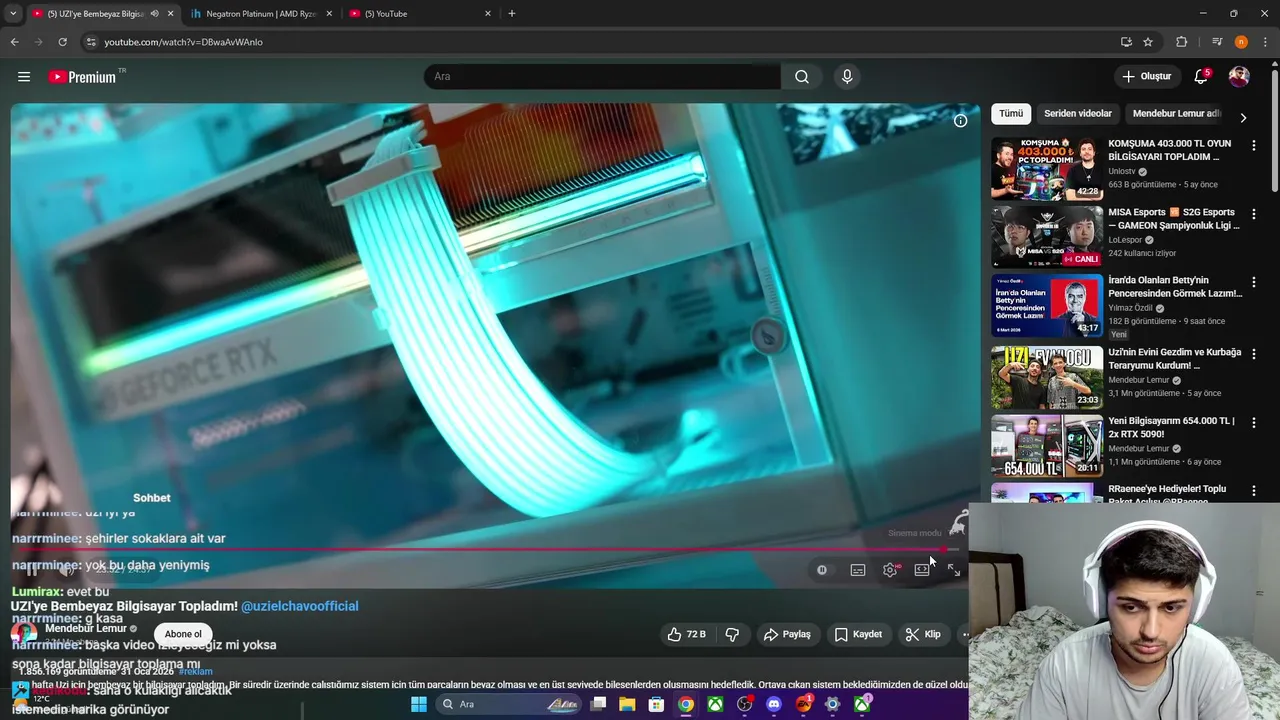Open the Chrome three-dot menu
Viewport: 1280px width, 720px height.
click(1264, 42)
